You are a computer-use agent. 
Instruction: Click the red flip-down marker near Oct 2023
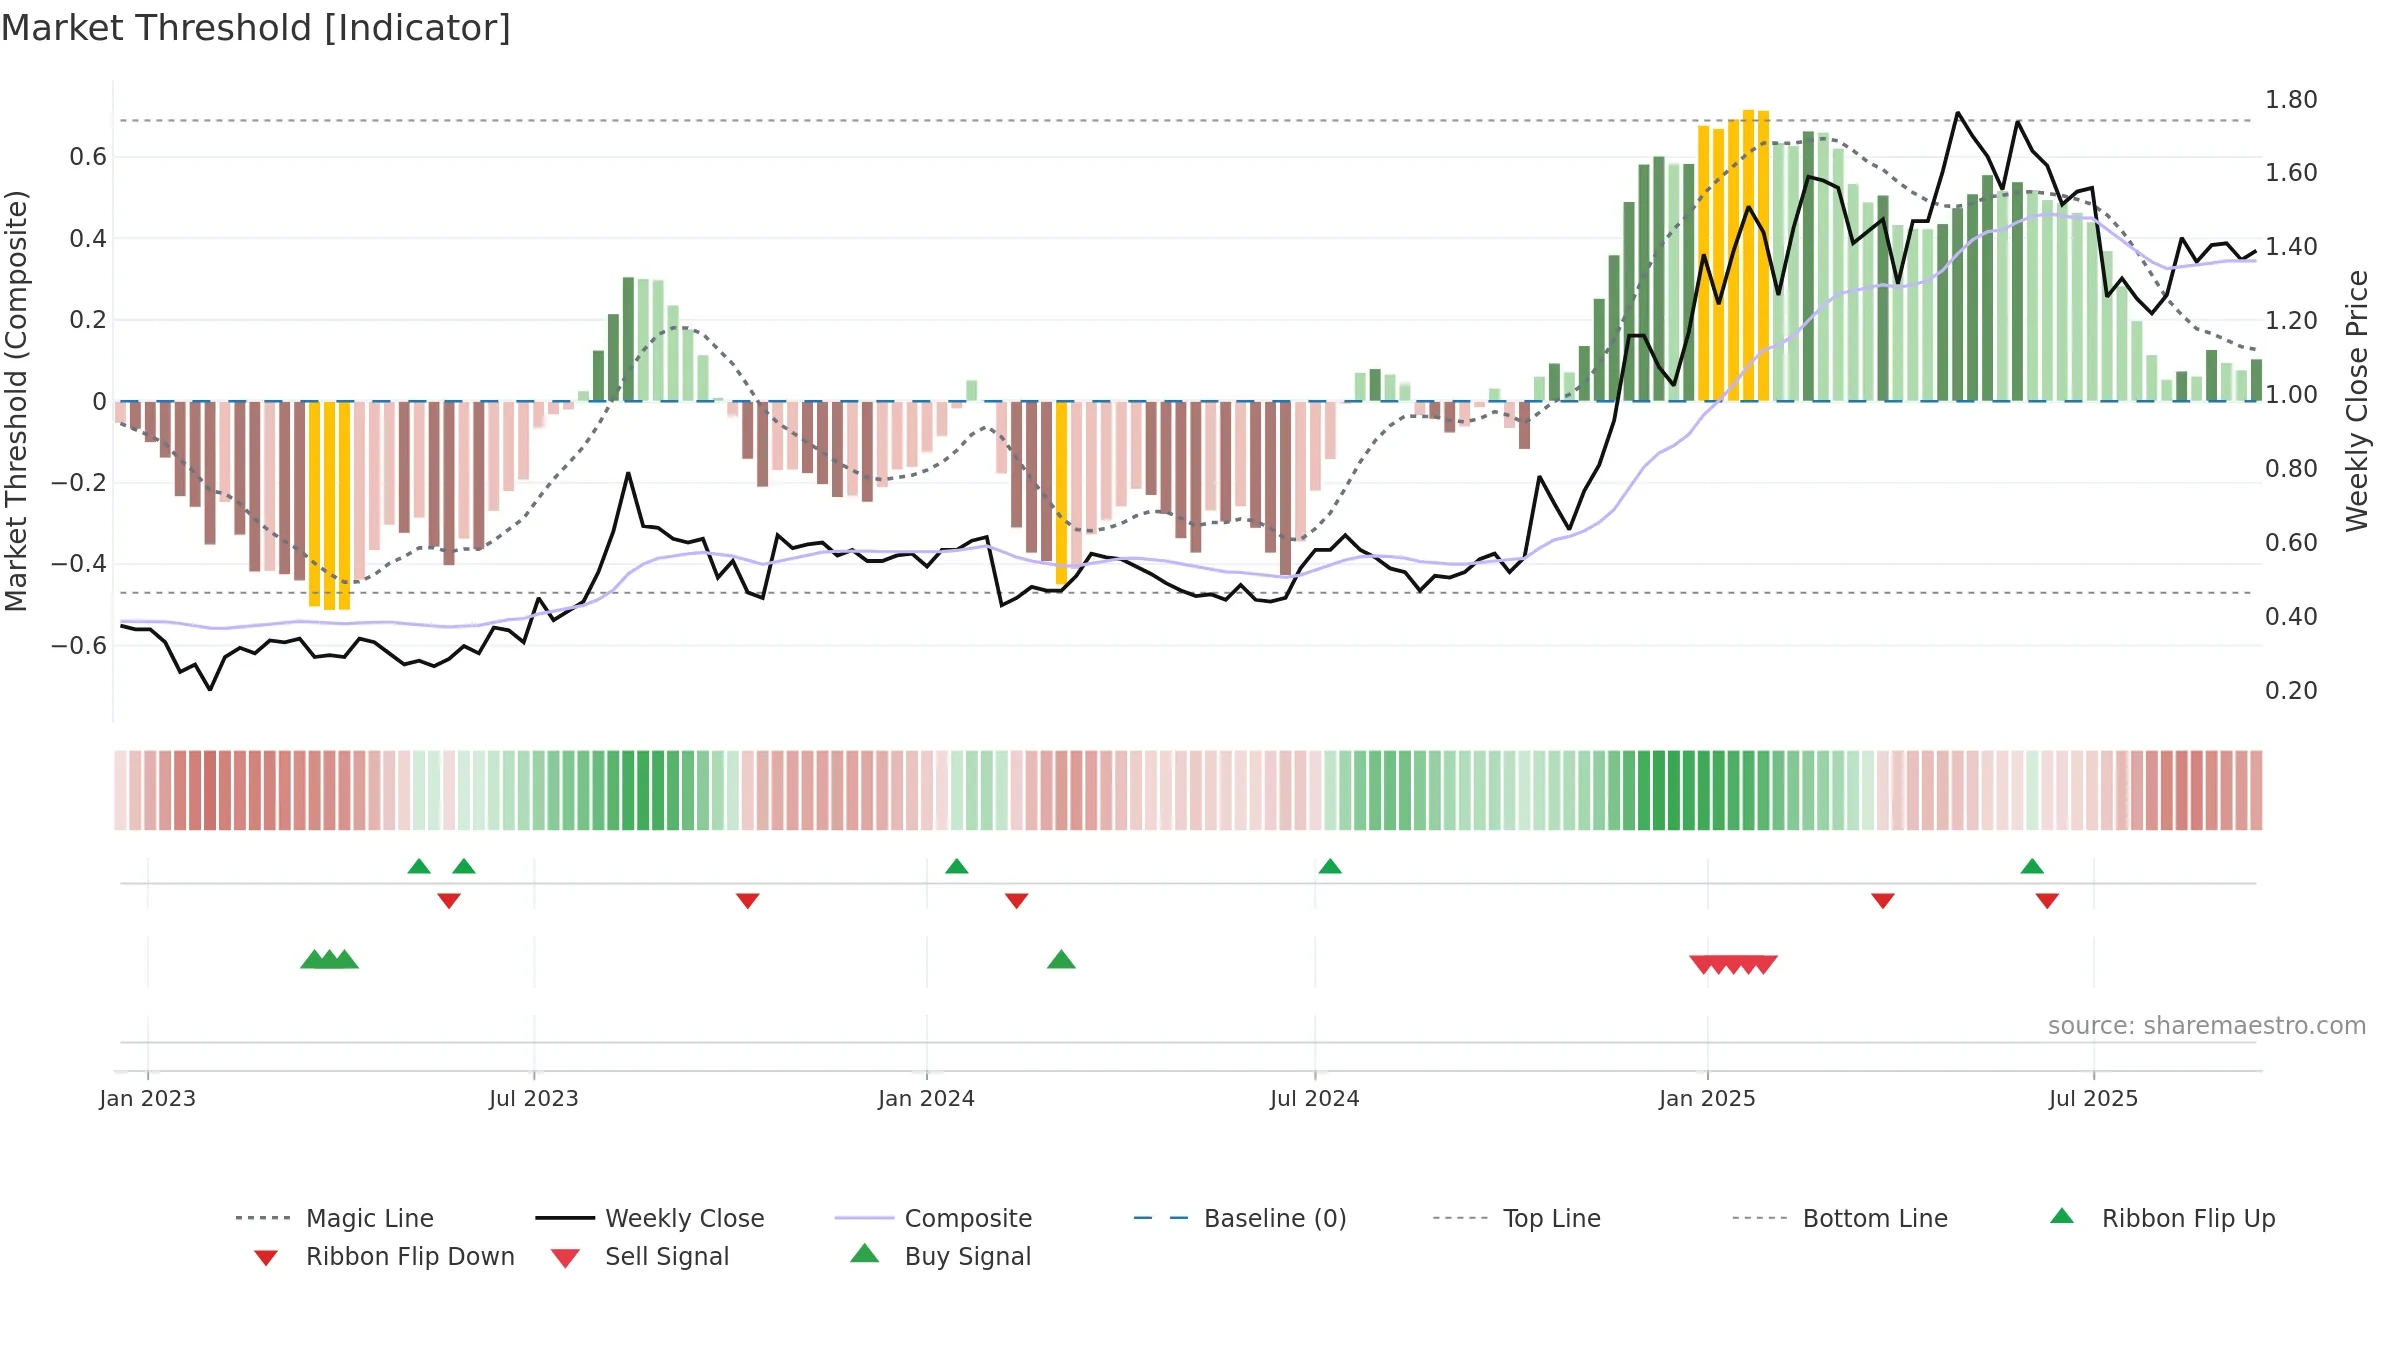point(748,901)
